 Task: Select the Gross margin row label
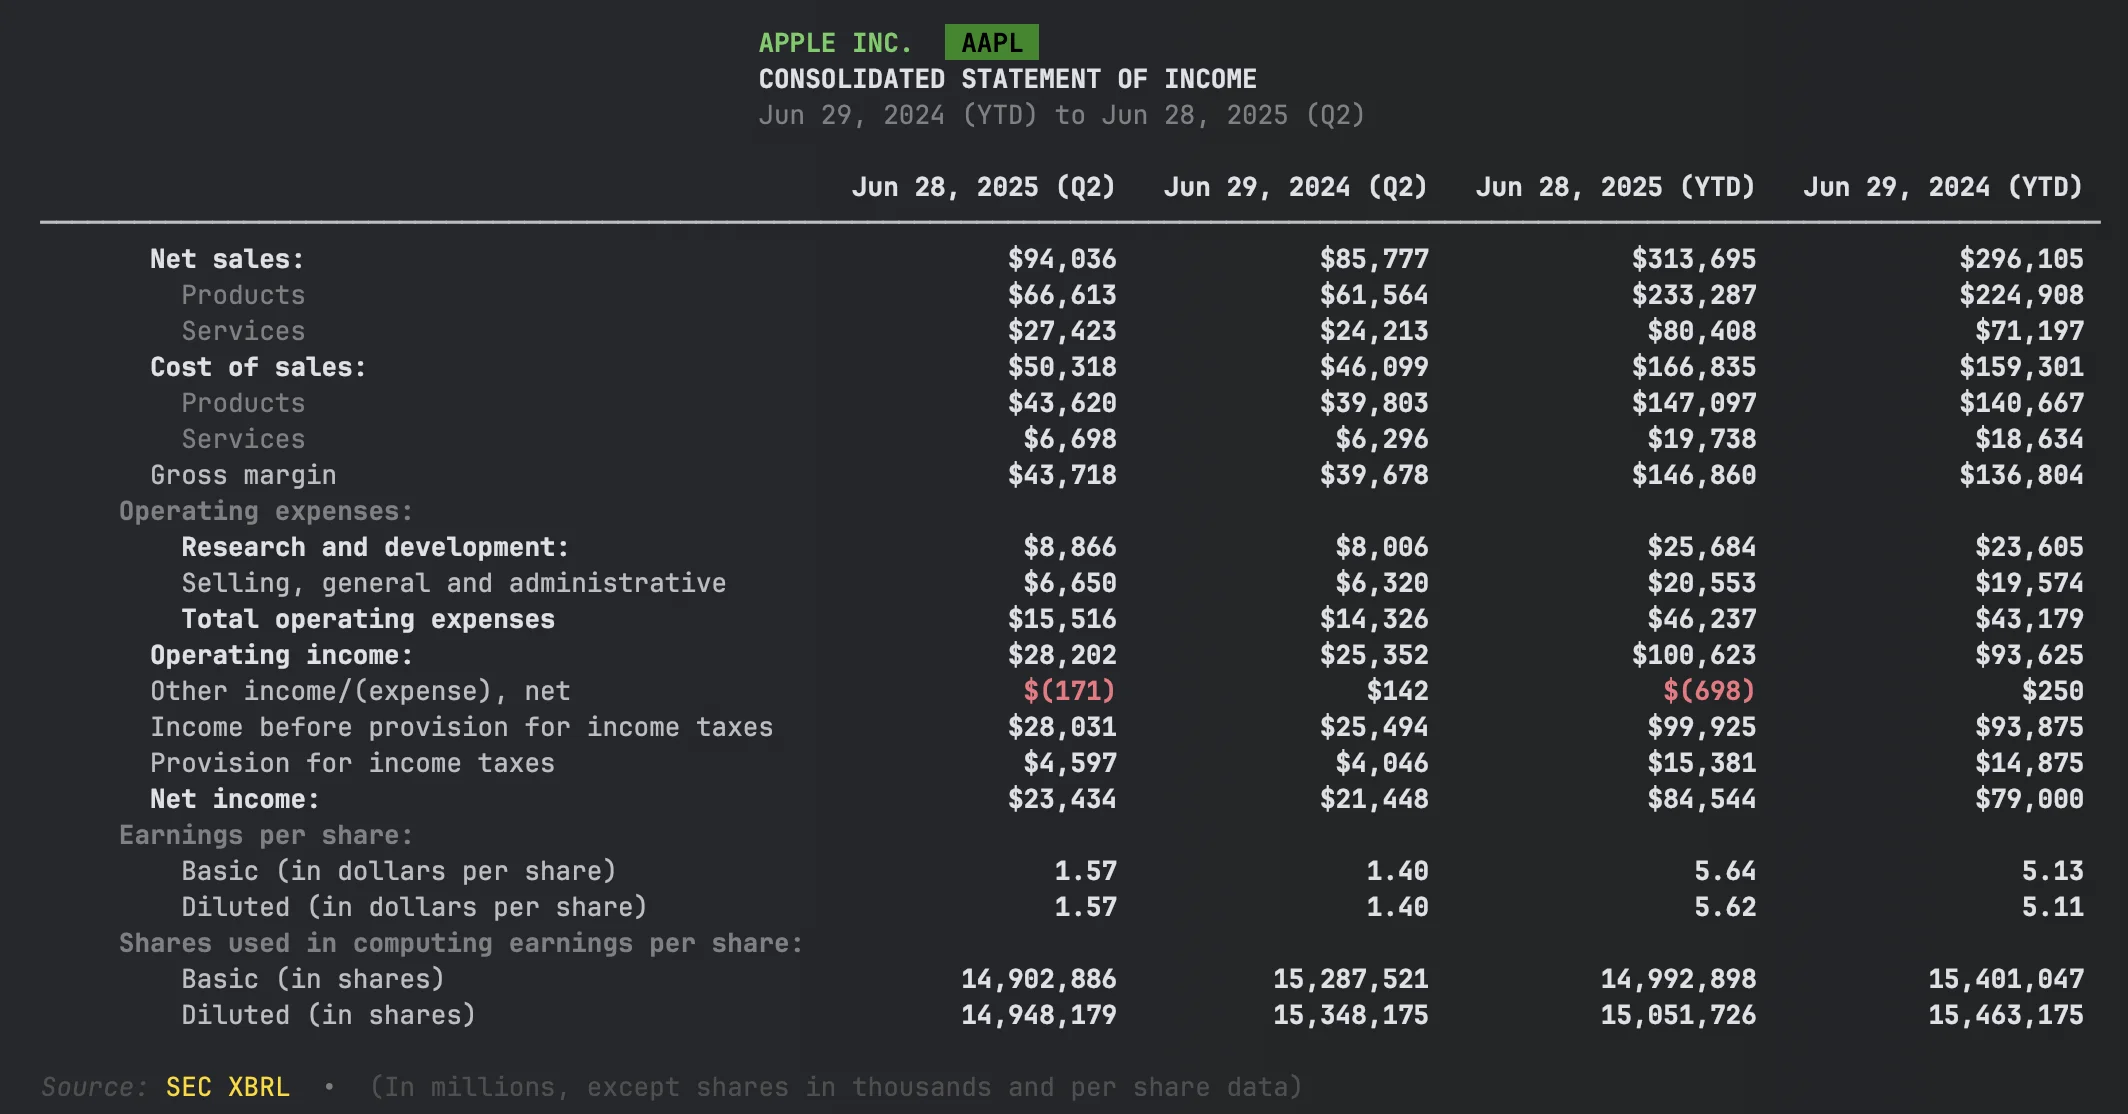coord(243,475)
